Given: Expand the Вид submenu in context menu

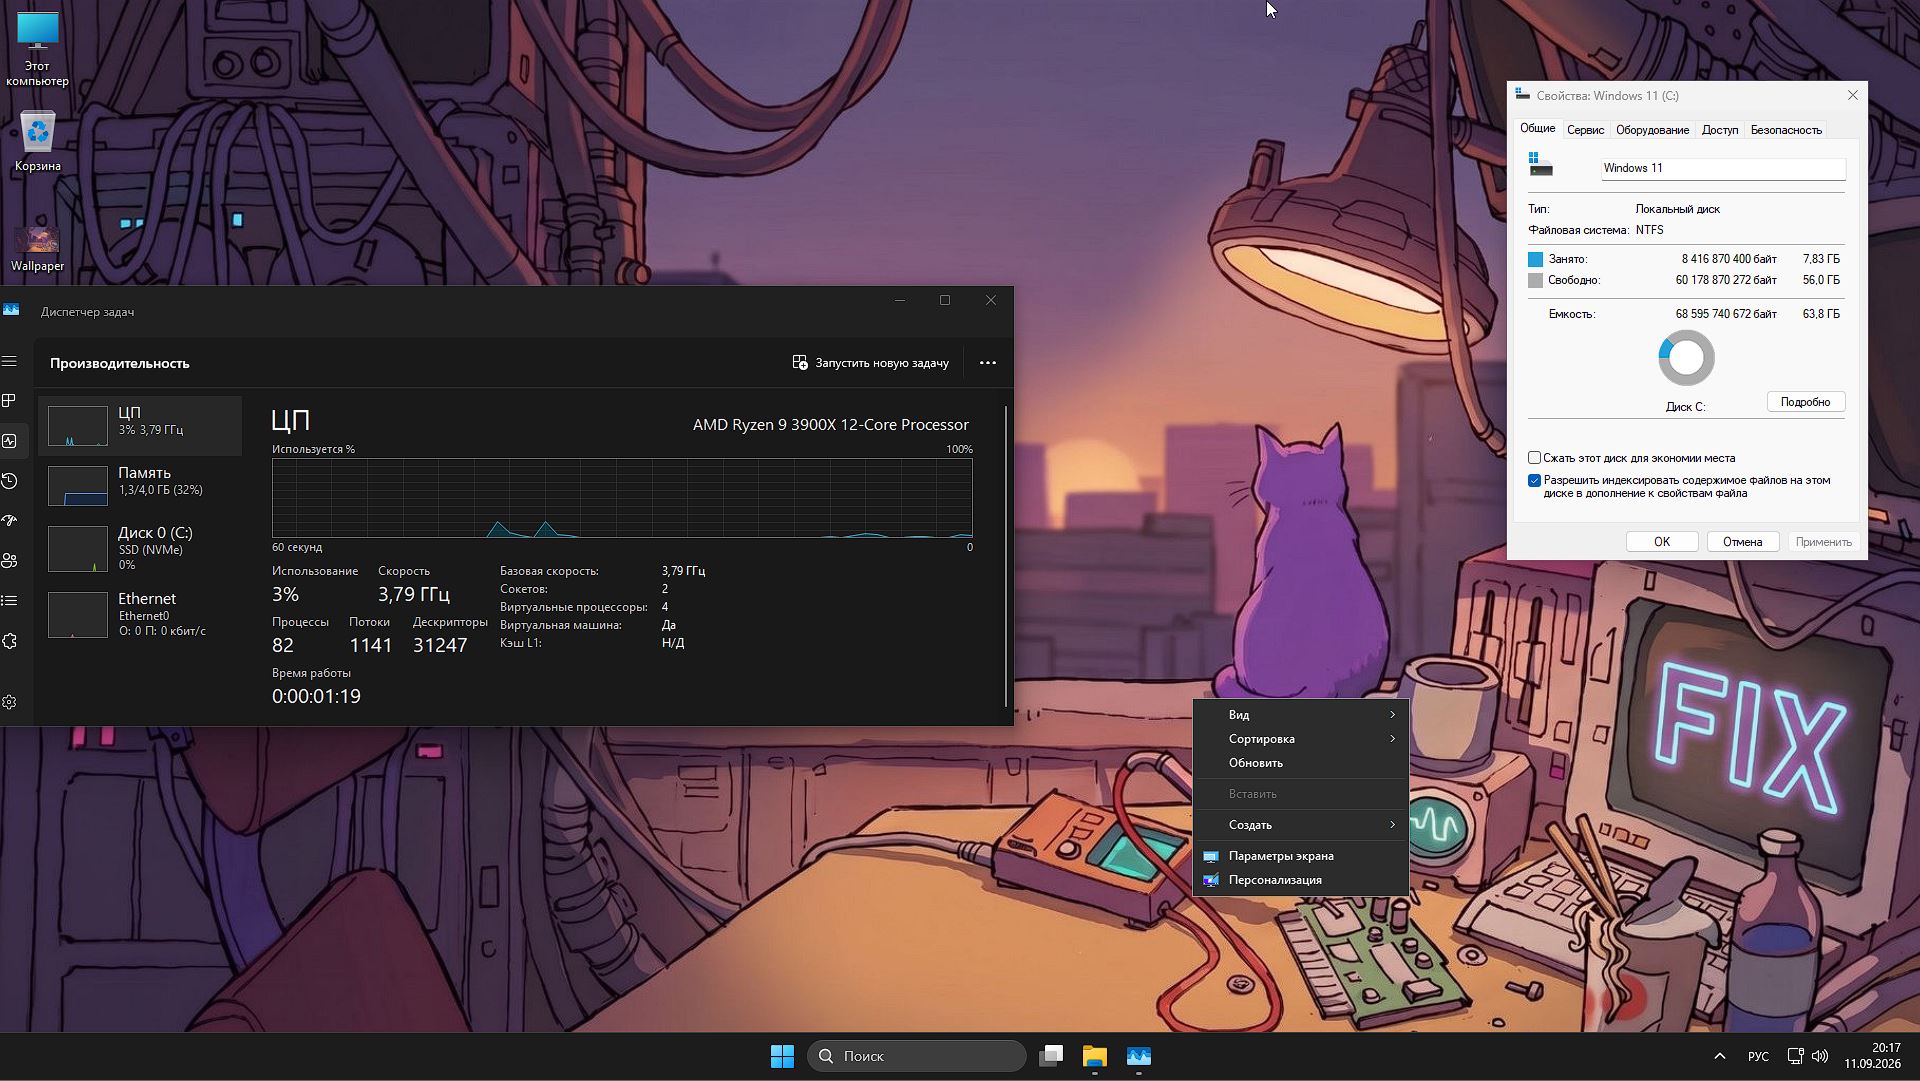Looking at the screenshot, I should click(1301, 715).
